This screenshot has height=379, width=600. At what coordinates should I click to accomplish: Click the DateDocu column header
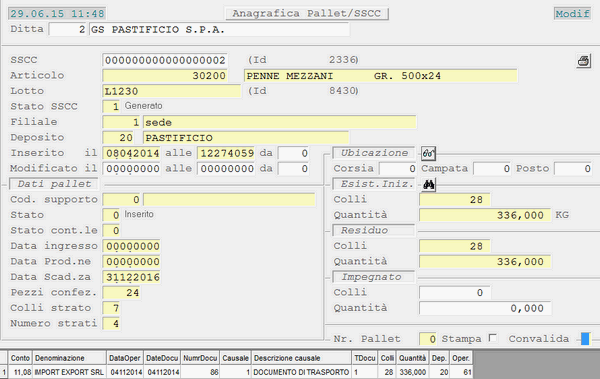[162, 358]
